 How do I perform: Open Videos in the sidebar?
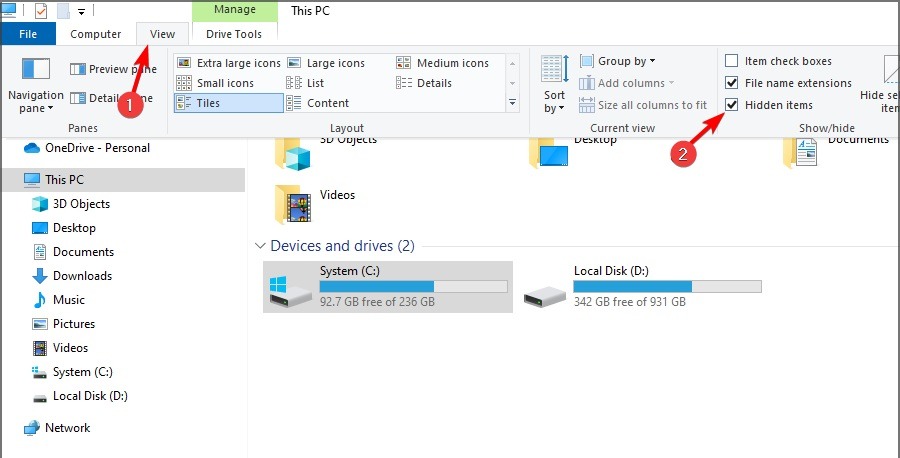(60, 348)
